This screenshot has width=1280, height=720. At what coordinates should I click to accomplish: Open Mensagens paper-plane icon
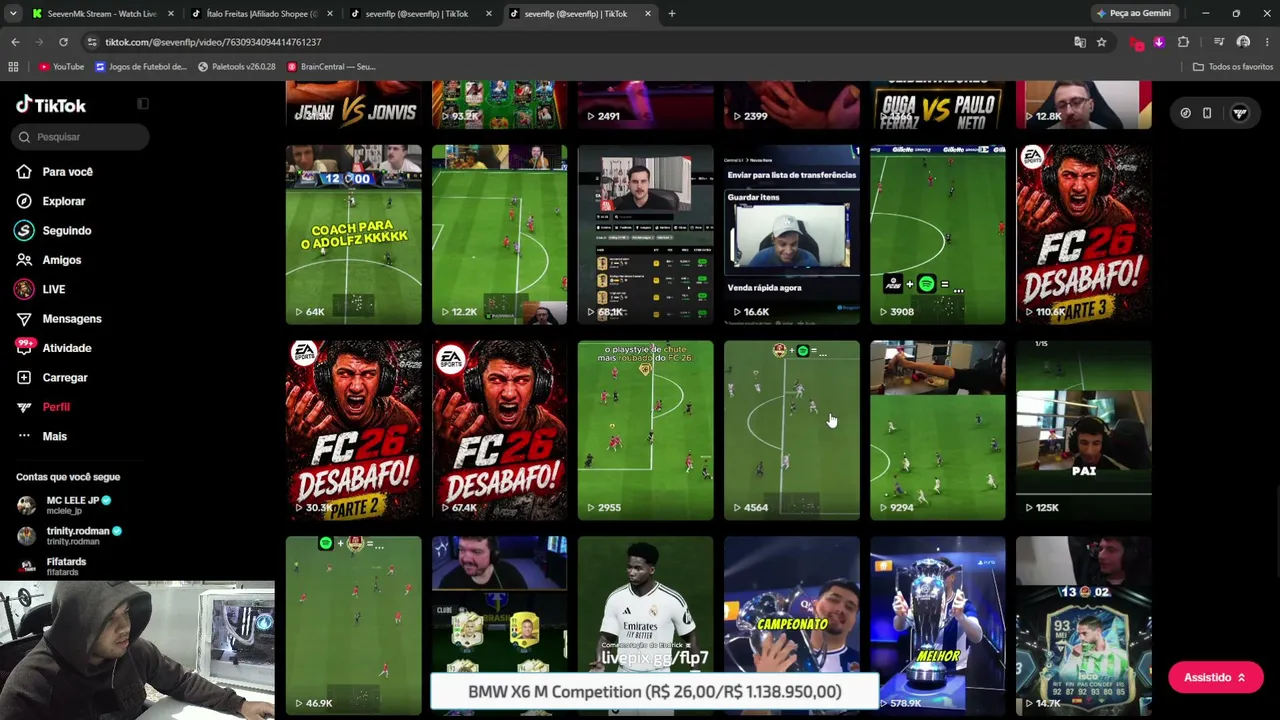point(24,319)
